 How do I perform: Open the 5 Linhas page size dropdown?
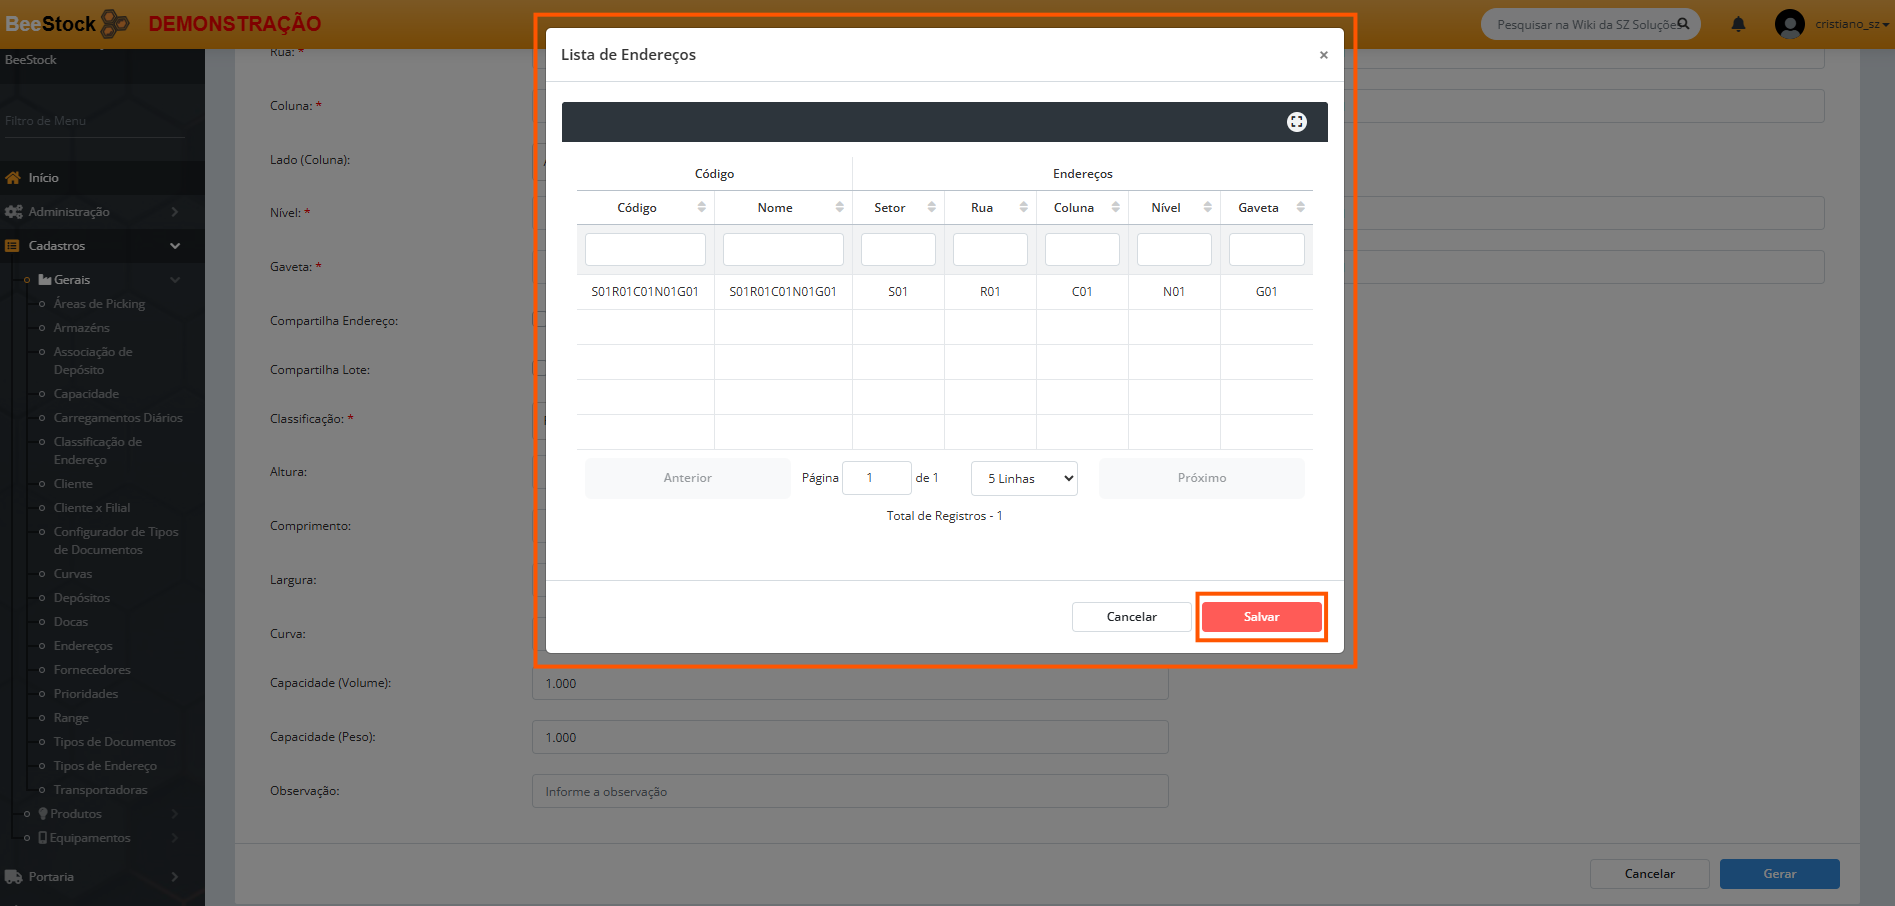pyautogui.click(x=1024, y=478)
